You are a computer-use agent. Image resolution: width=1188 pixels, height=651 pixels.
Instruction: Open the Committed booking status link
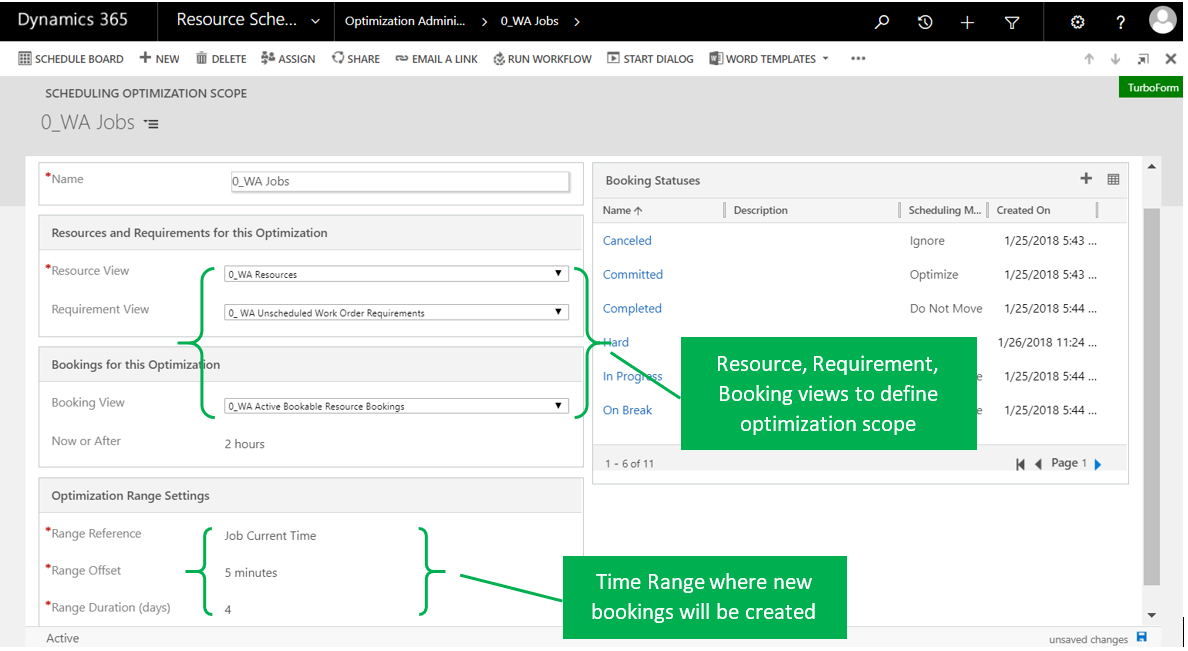[632, 275]
